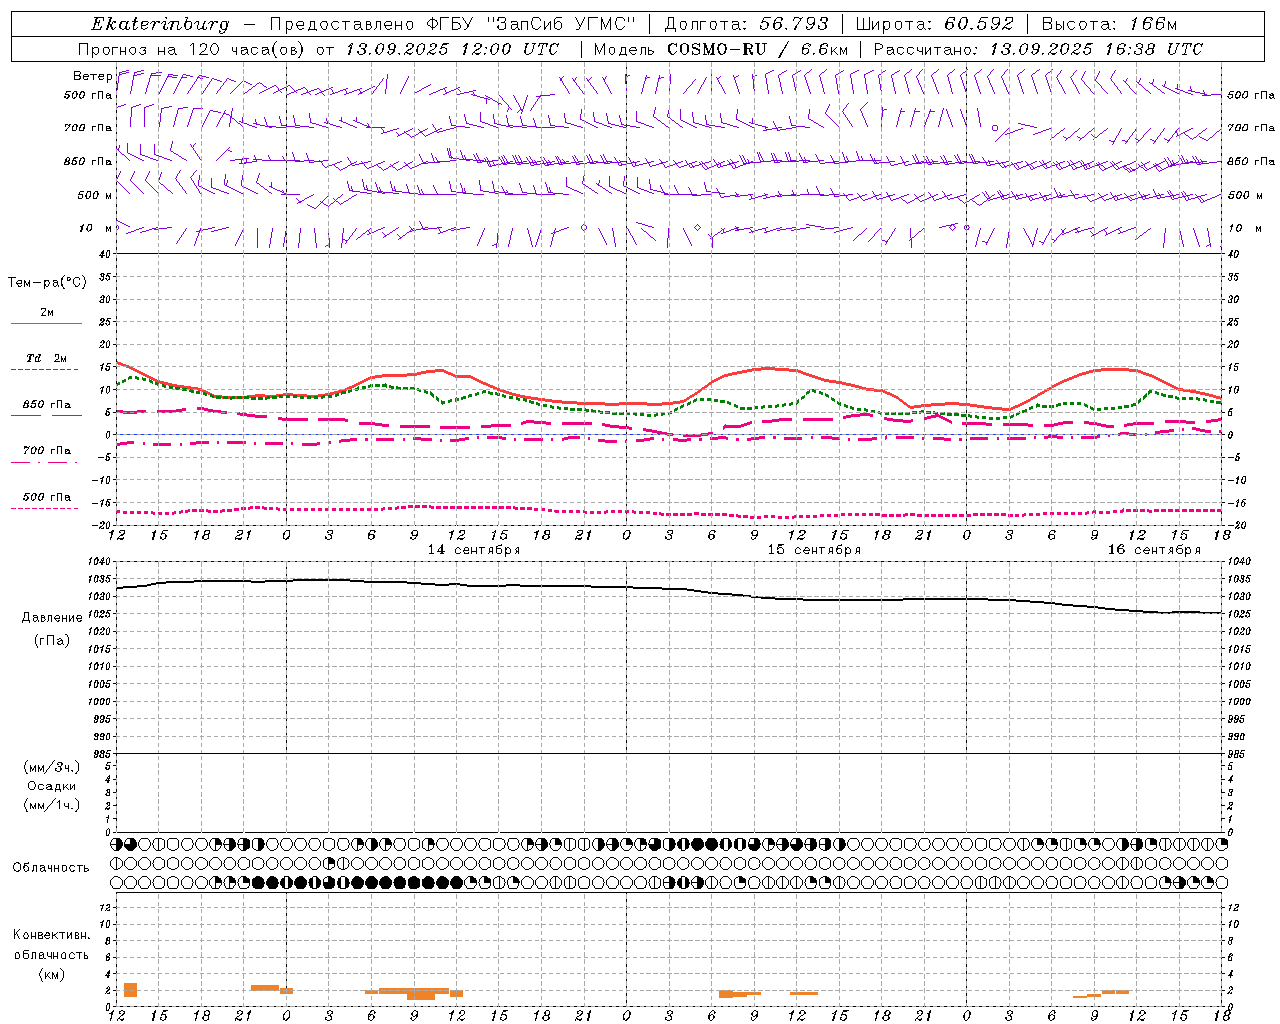The image size is (1280, 1024).
Task: Click the Ekaterinburg title text
Action: 160,24
